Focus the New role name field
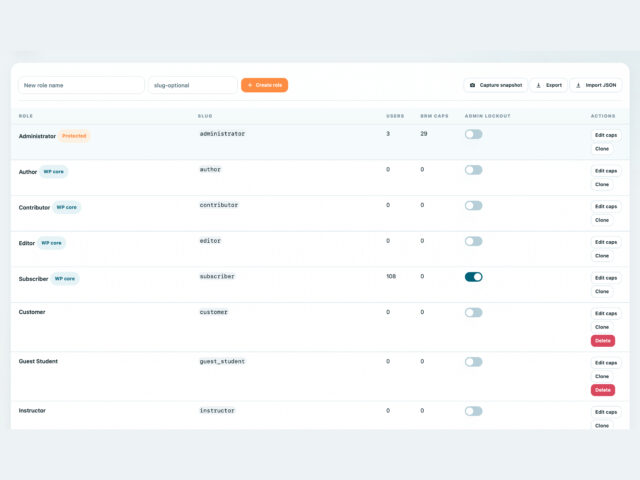The image size is (640, 480). click(x=81, y=85)
